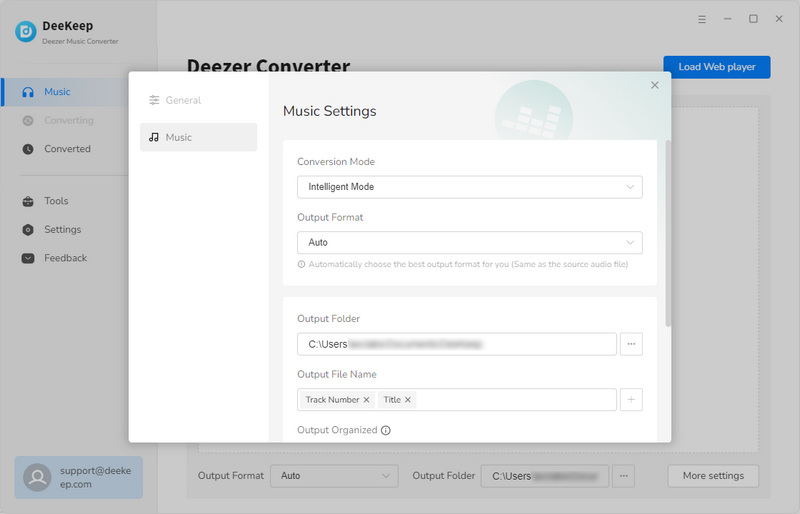This screenshot has width=800, height=514.
Task: Click the music note icon in dialog
Action: tap(154, 137)
